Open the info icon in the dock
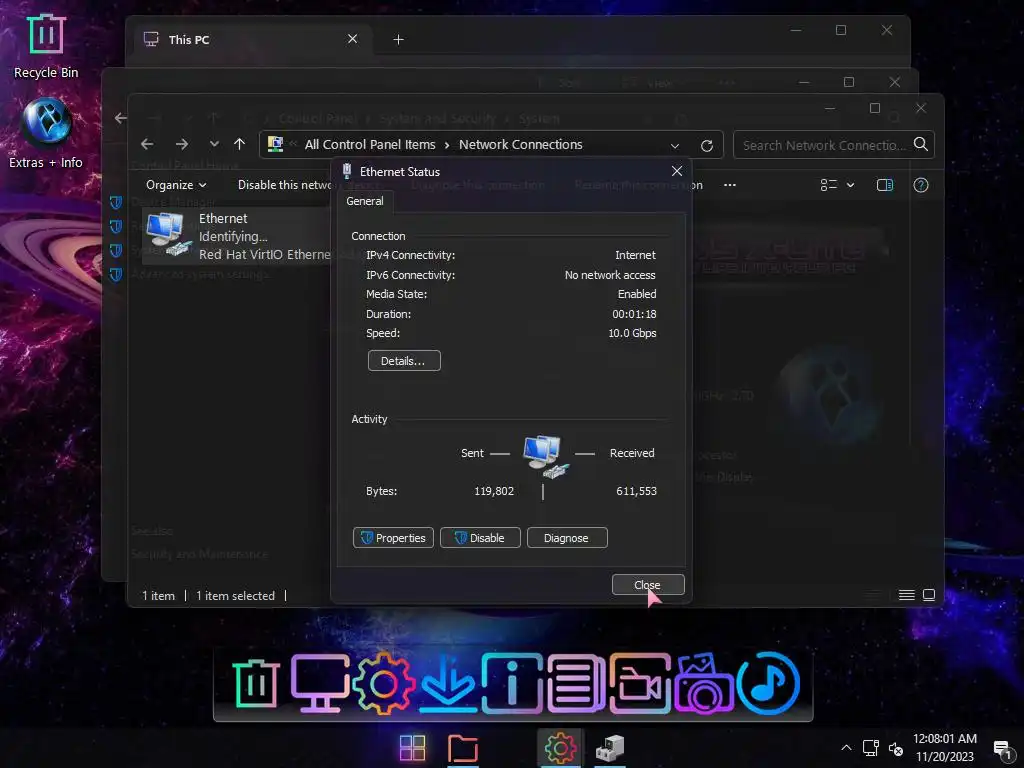The height and width of the screenshot is (768, 1024). click(512, 684)
